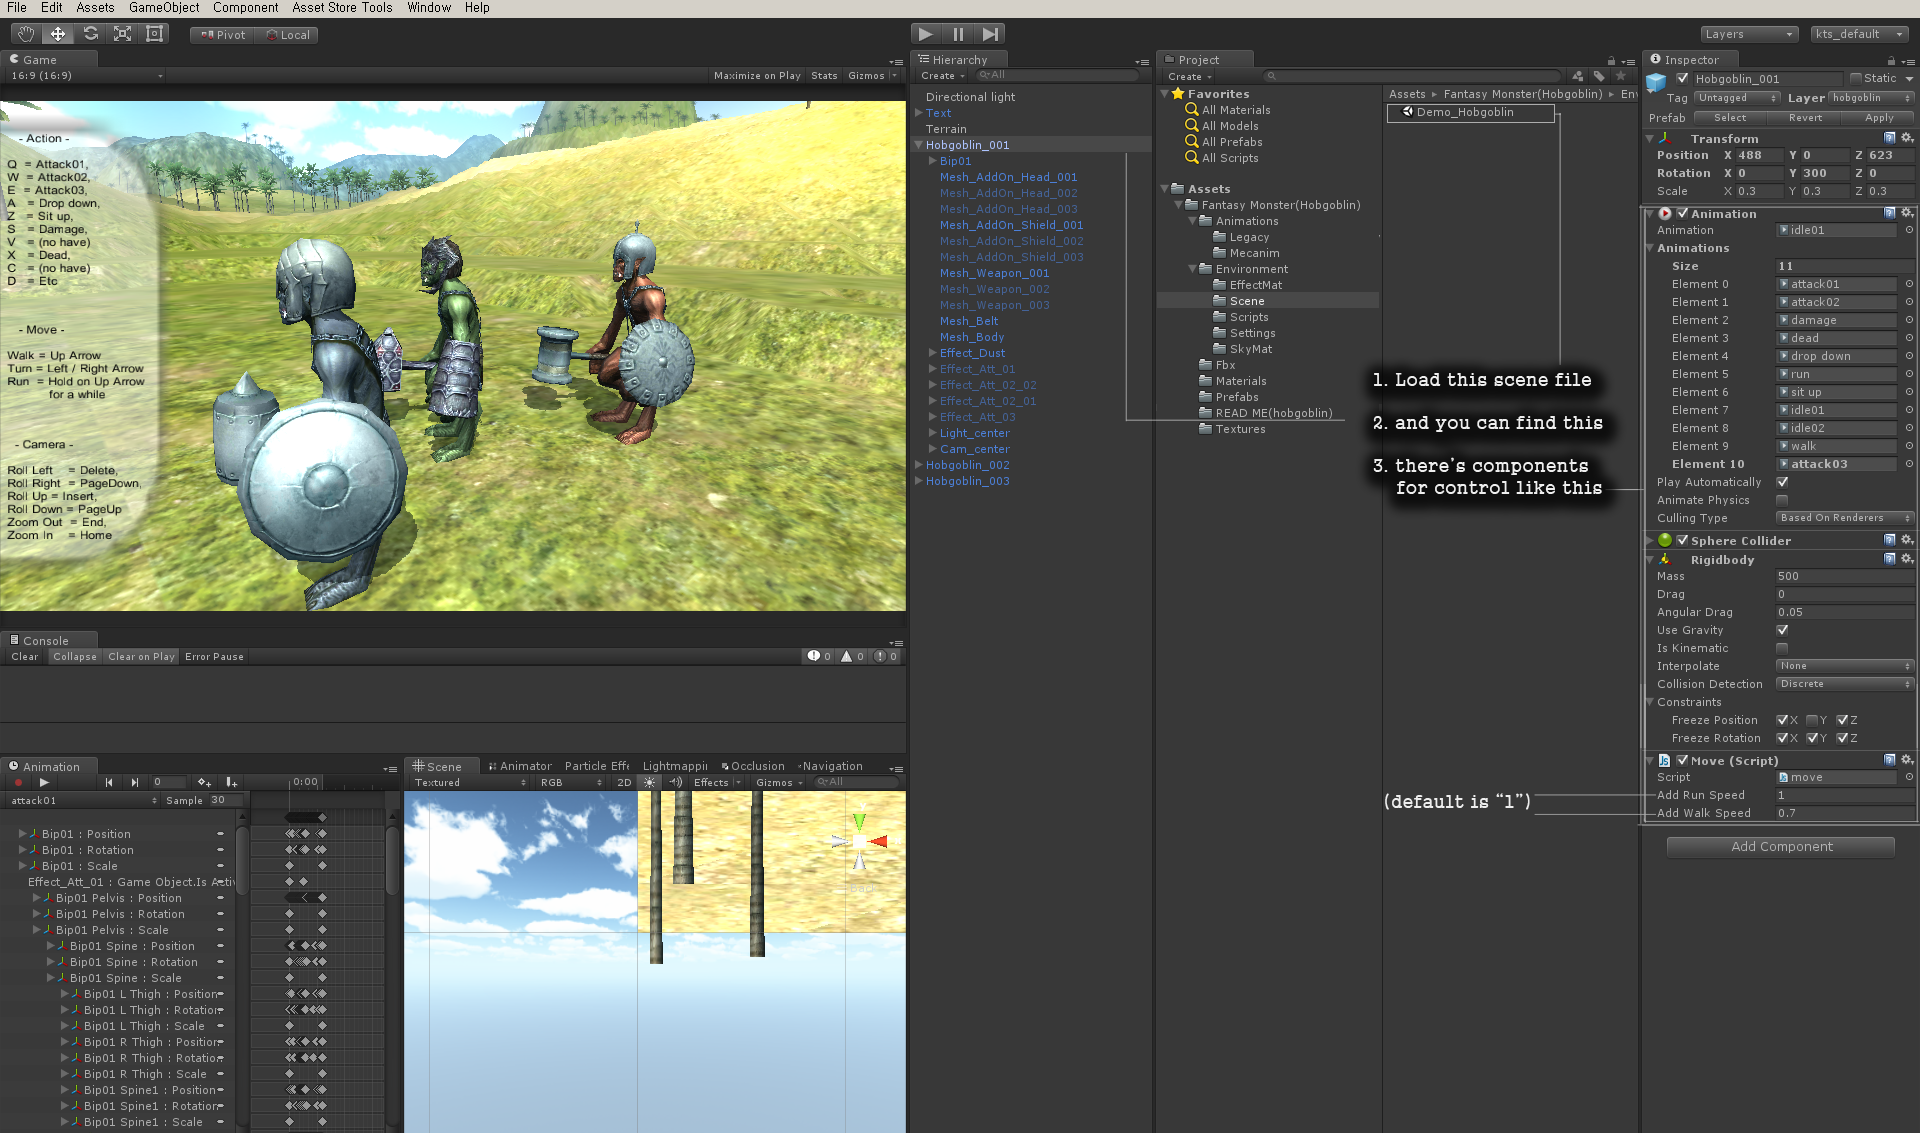Screen dimensions: 1920x1133
Task: Open the kts_default layout dropdown
Action: click(1860, 34)
